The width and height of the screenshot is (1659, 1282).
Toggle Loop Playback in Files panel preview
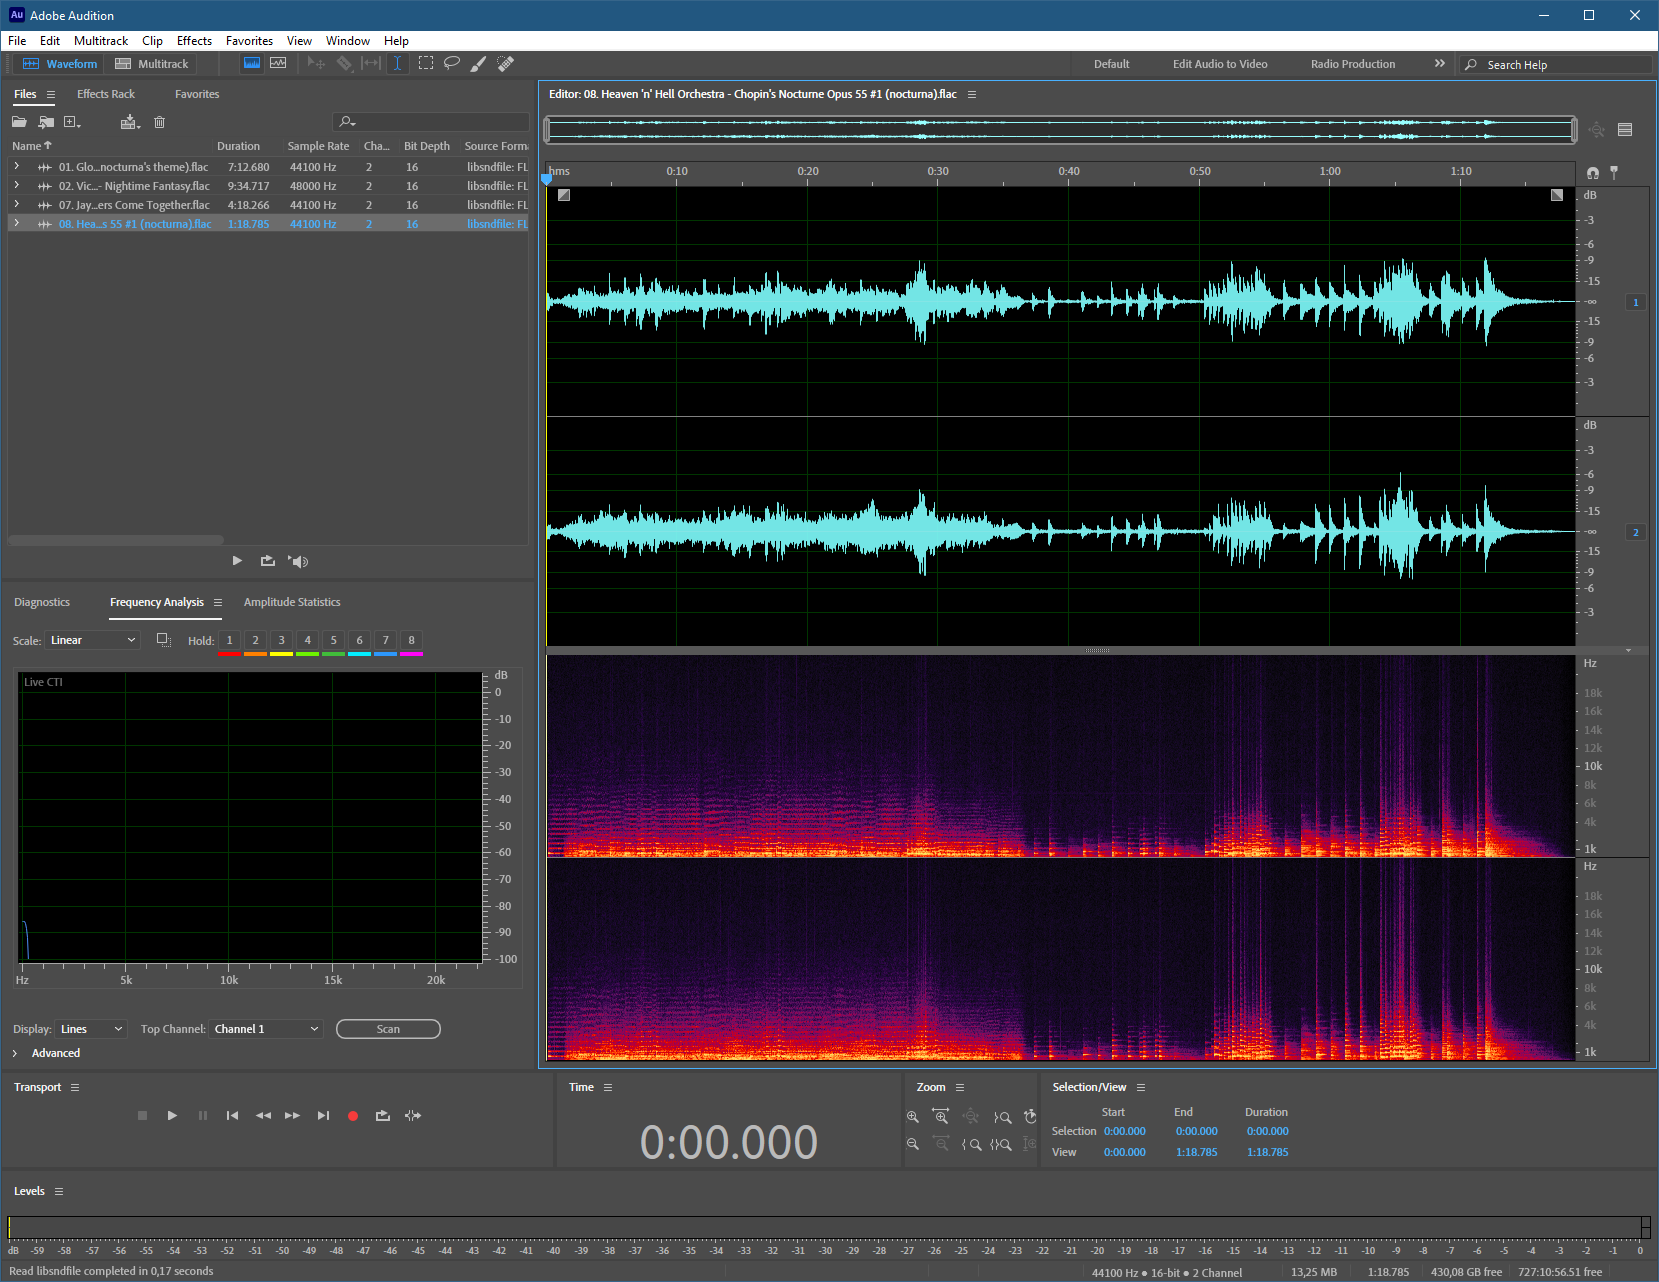[x=267, y=561]
